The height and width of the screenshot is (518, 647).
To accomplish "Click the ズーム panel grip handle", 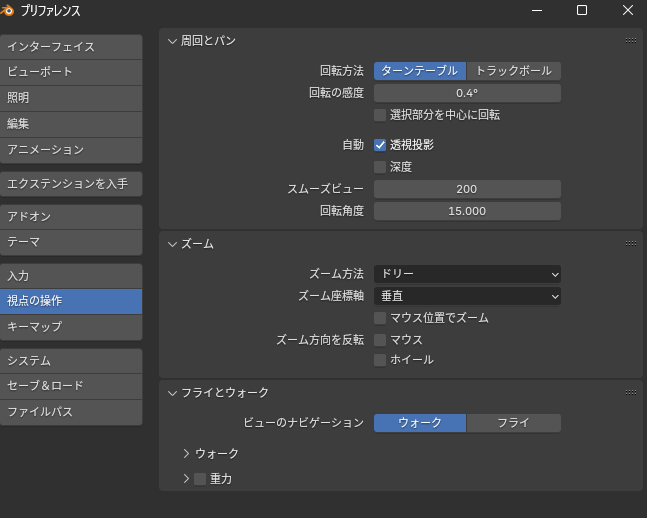I will [630, 244].
